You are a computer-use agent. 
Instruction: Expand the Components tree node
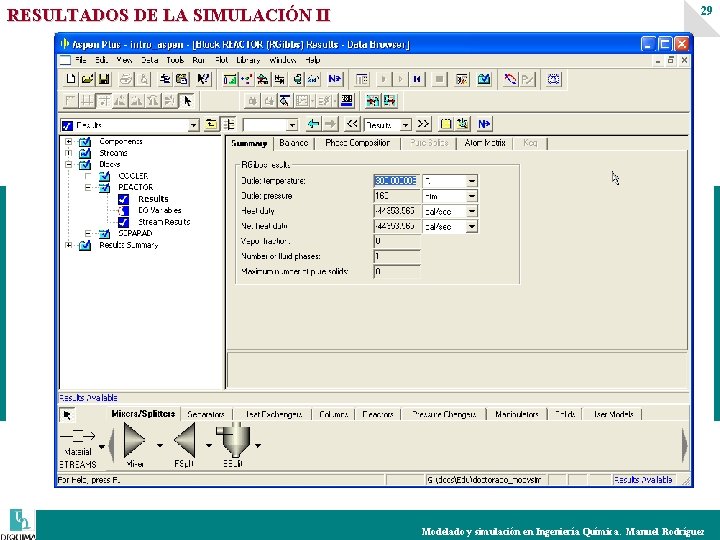[68, 141]
